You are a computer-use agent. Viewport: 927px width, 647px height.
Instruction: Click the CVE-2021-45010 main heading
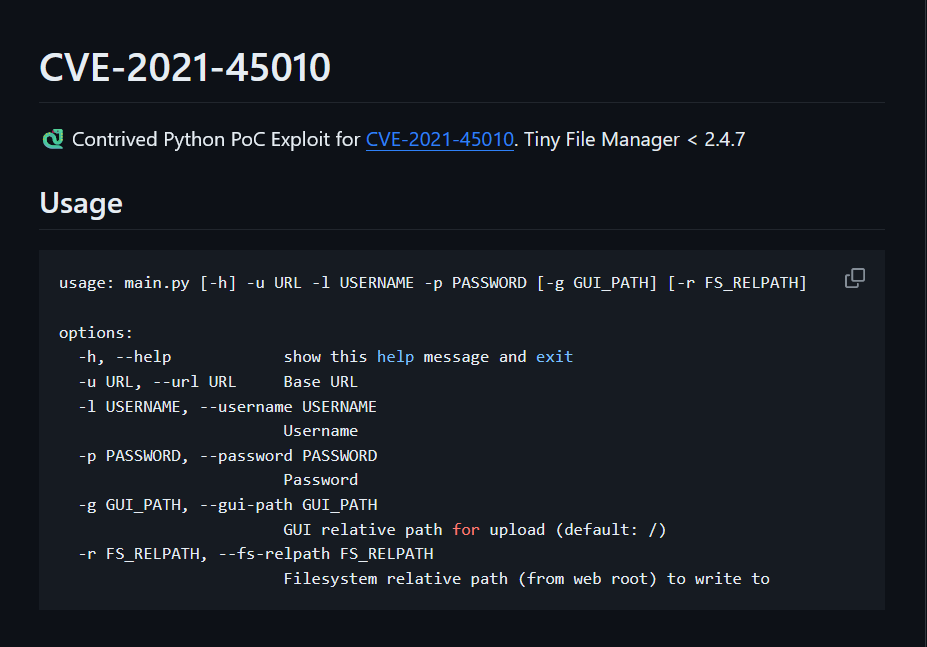(x=185, y=67)
